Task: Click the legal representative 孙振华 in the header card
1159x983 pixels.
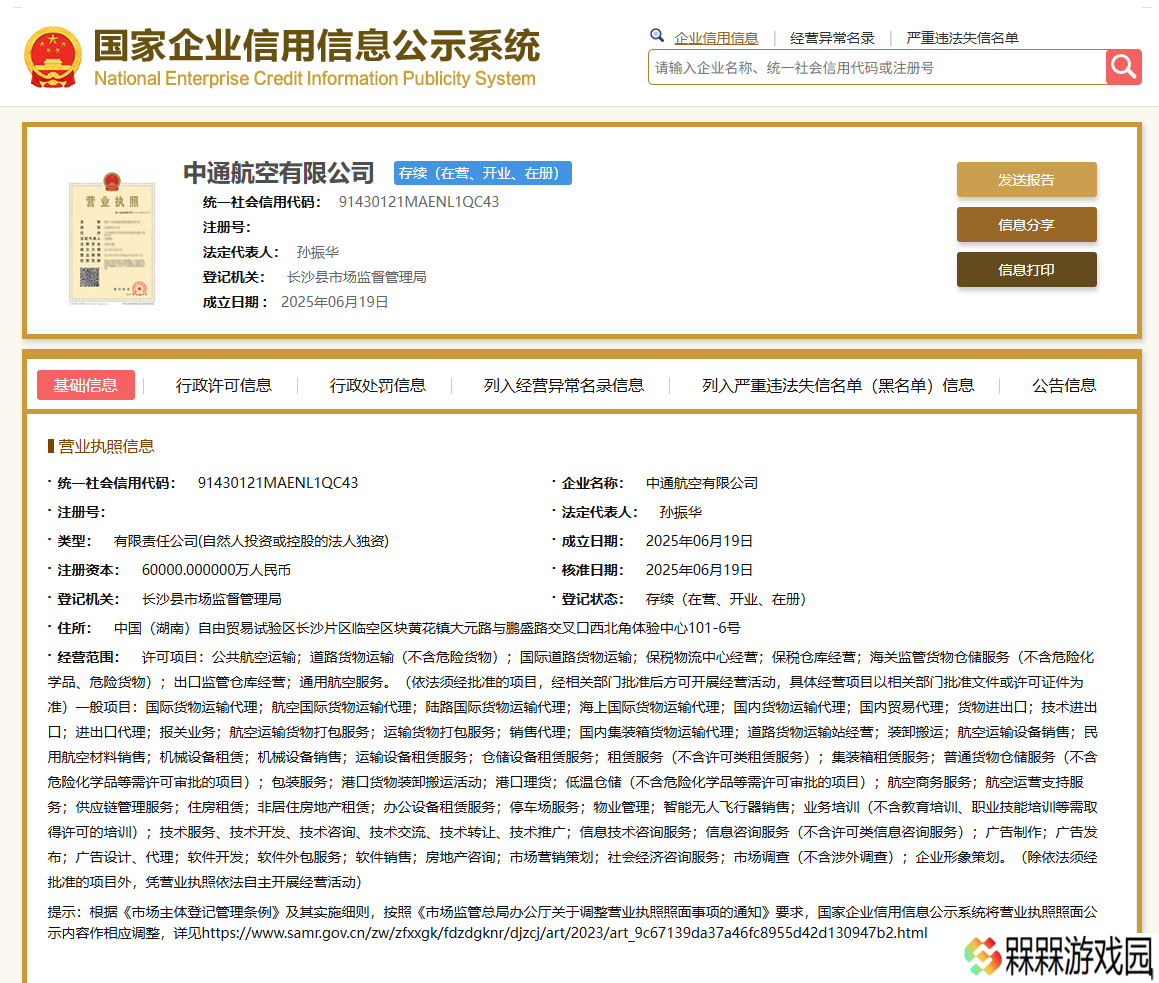Action: pyautogui.click(x=318, y=252)
